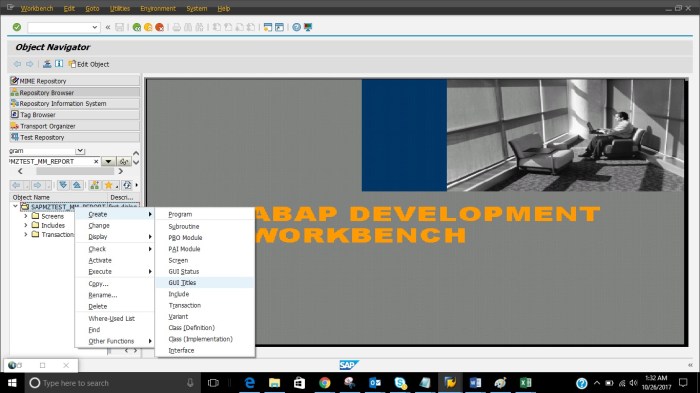
Task: Click the Favorites star icon
Action: 108,185
